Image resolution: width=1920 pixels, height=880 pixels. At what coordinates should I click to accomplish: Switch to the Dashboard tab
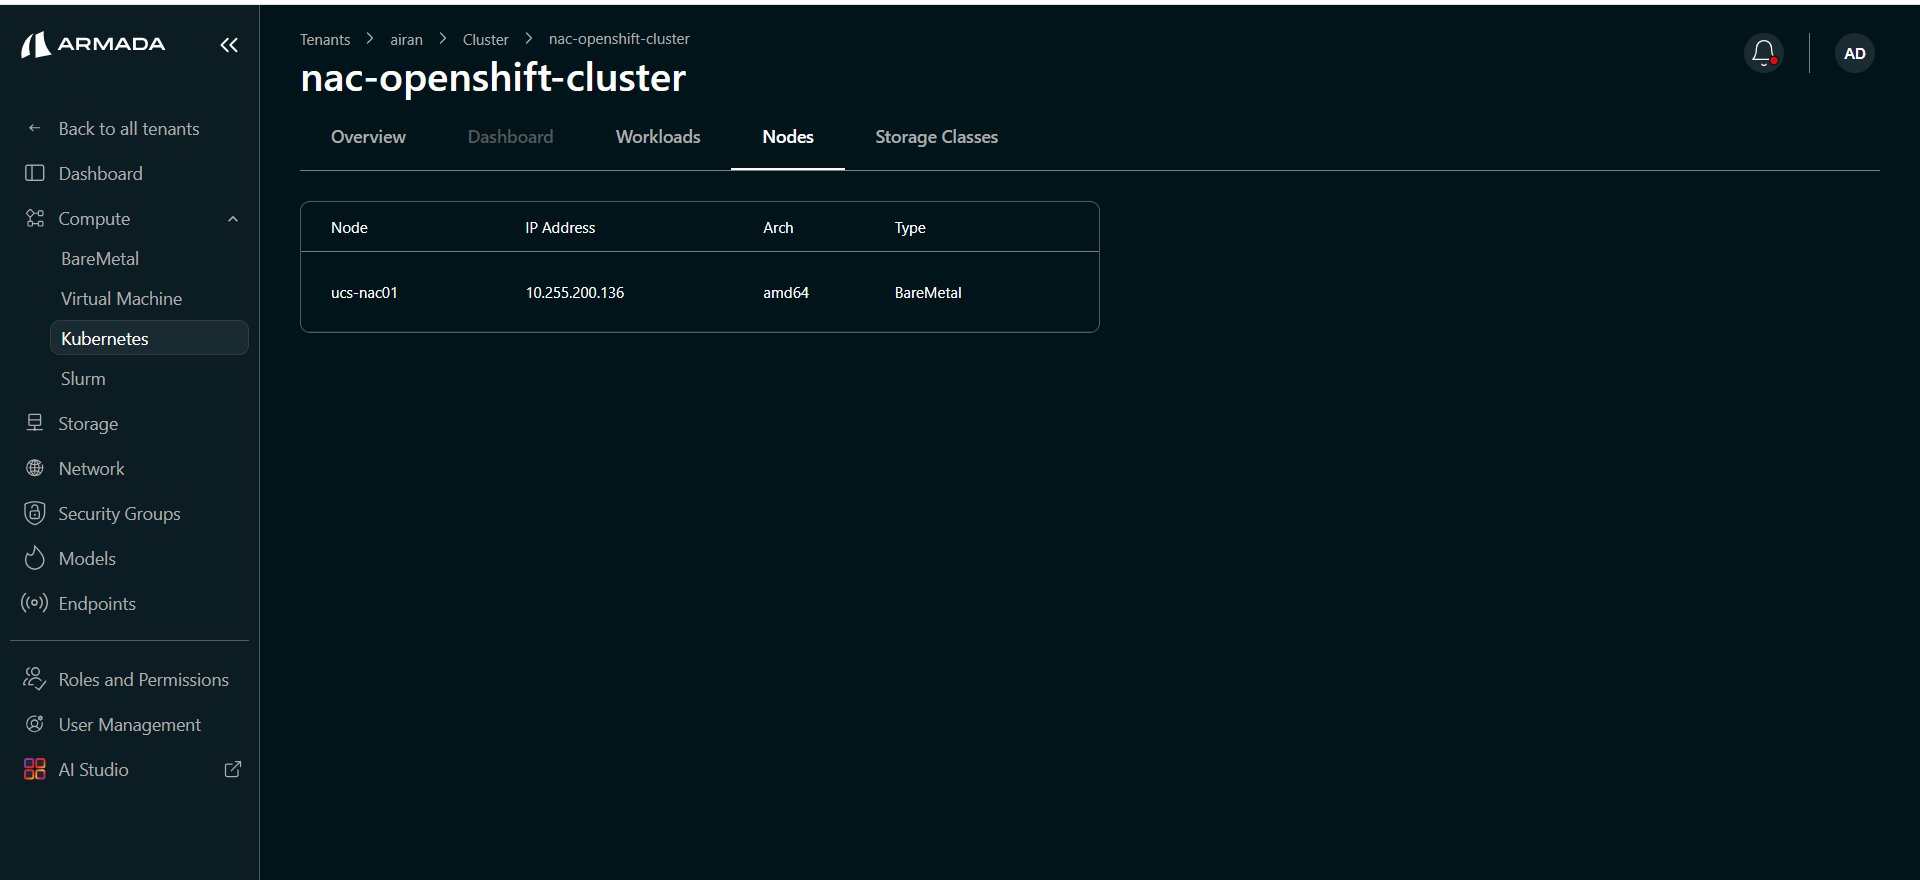510,137
